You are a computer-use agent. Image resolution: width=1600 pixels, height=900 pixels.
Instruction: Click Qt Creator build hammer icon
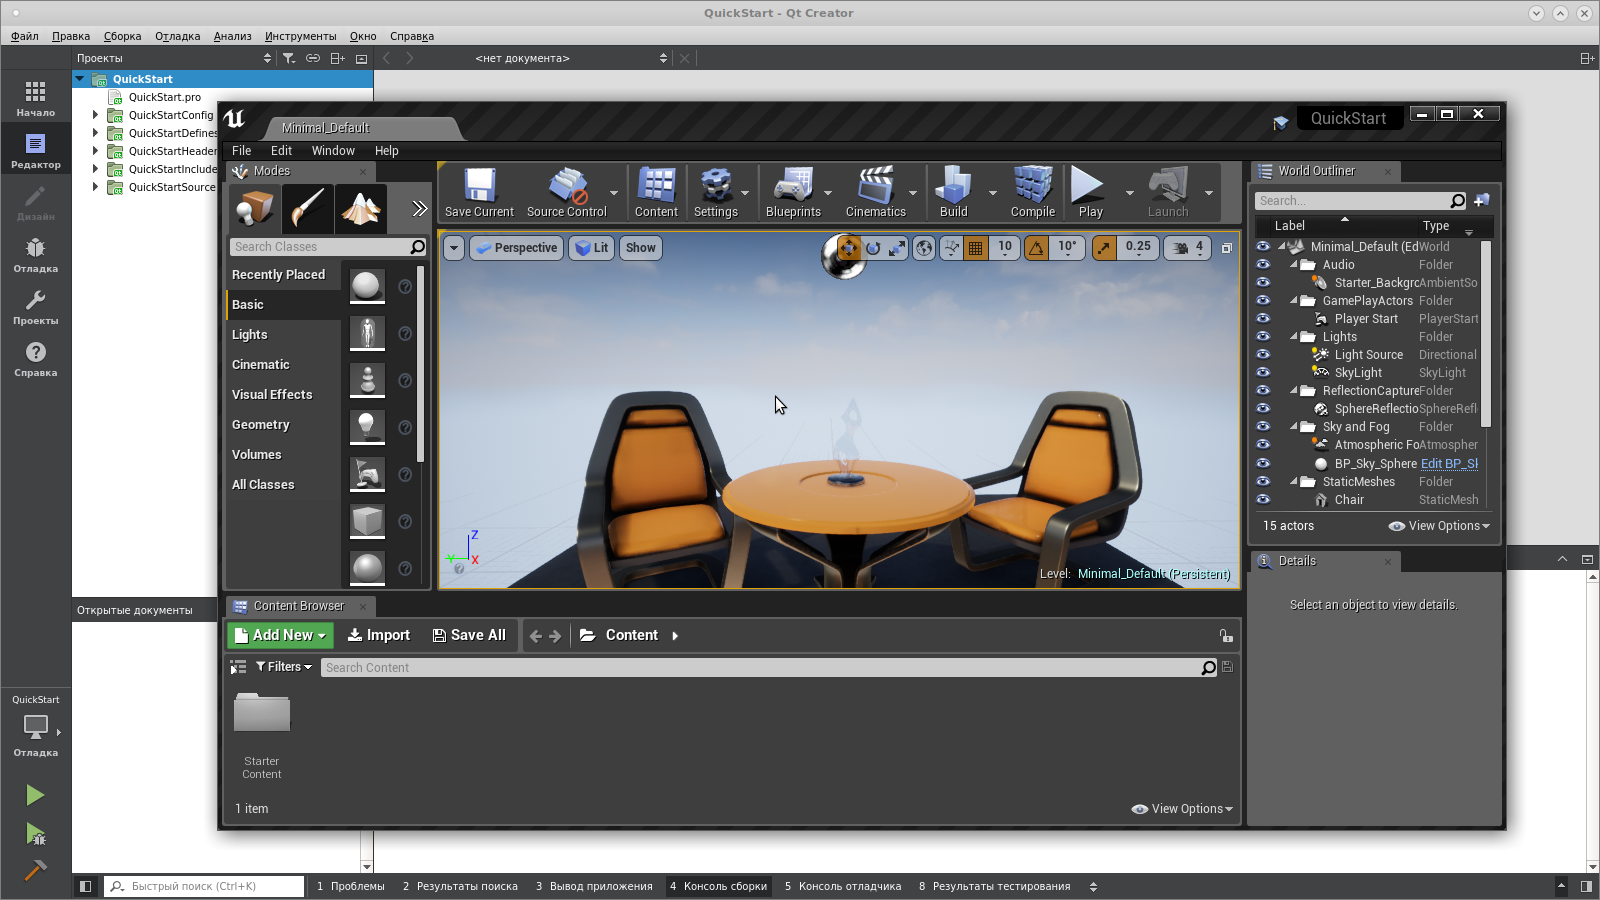click(35, 870)
